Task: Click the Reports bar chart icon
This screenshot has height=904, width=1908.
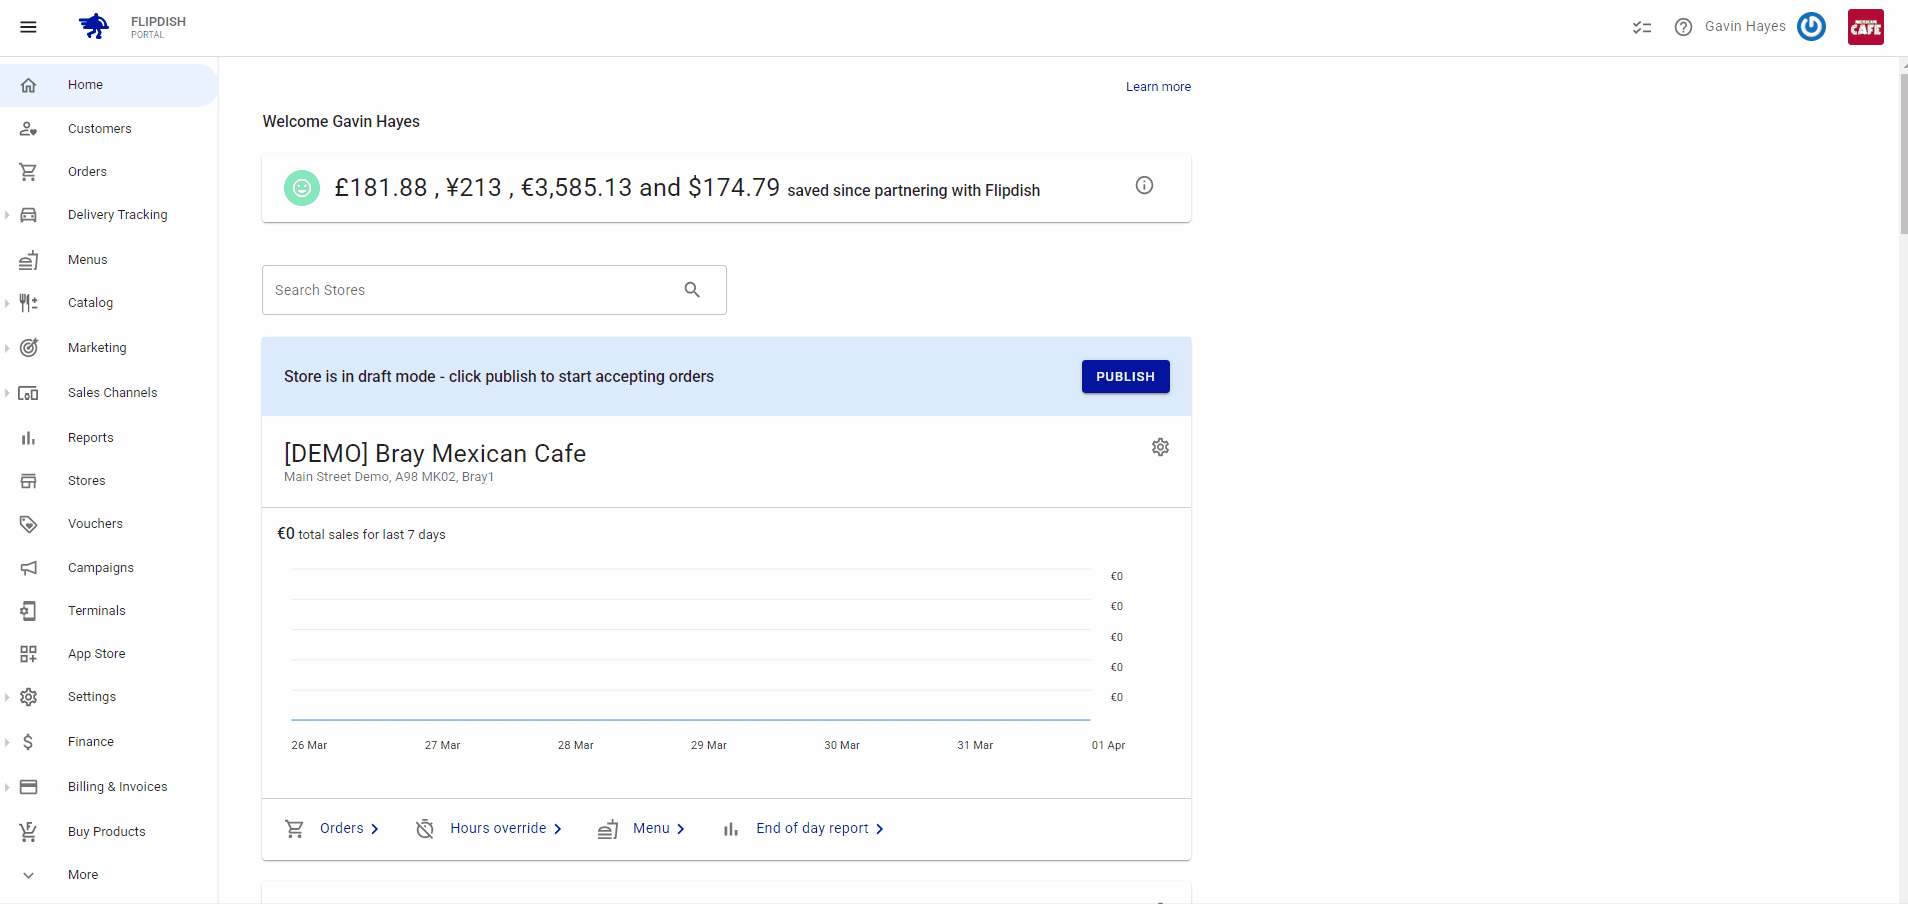Action: pos(28,438)
